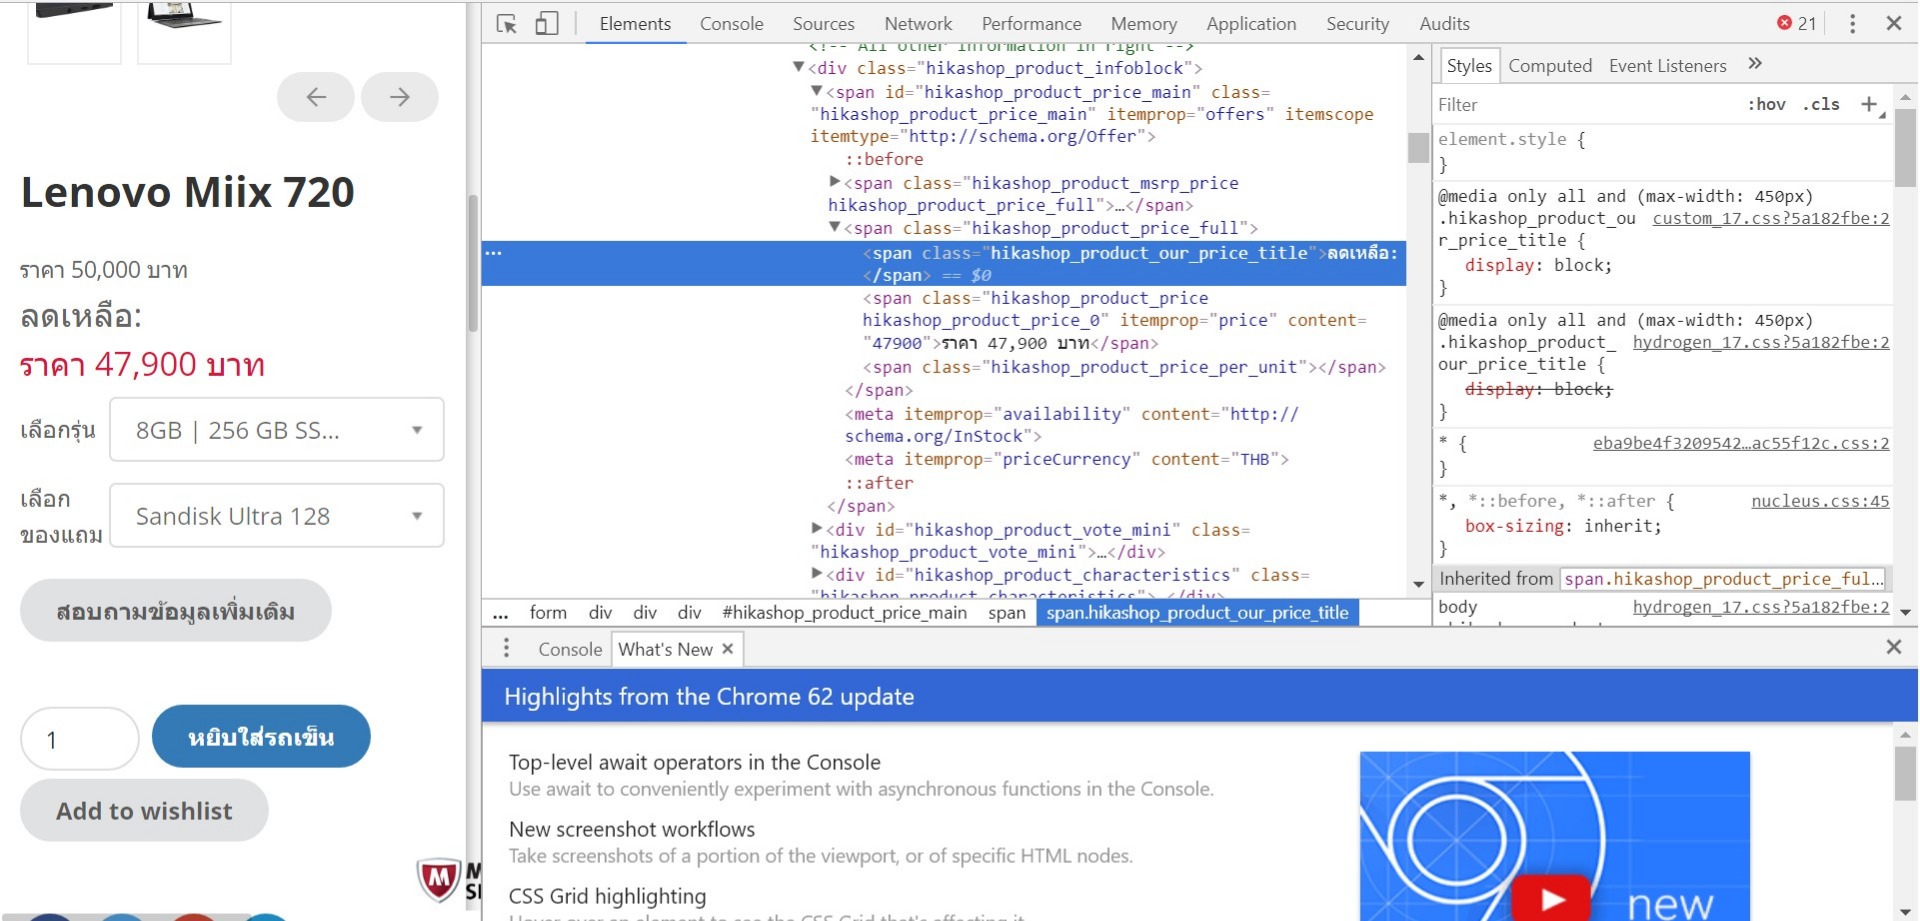
Task: Click the element.style rule block
Action: point(1663,151)
